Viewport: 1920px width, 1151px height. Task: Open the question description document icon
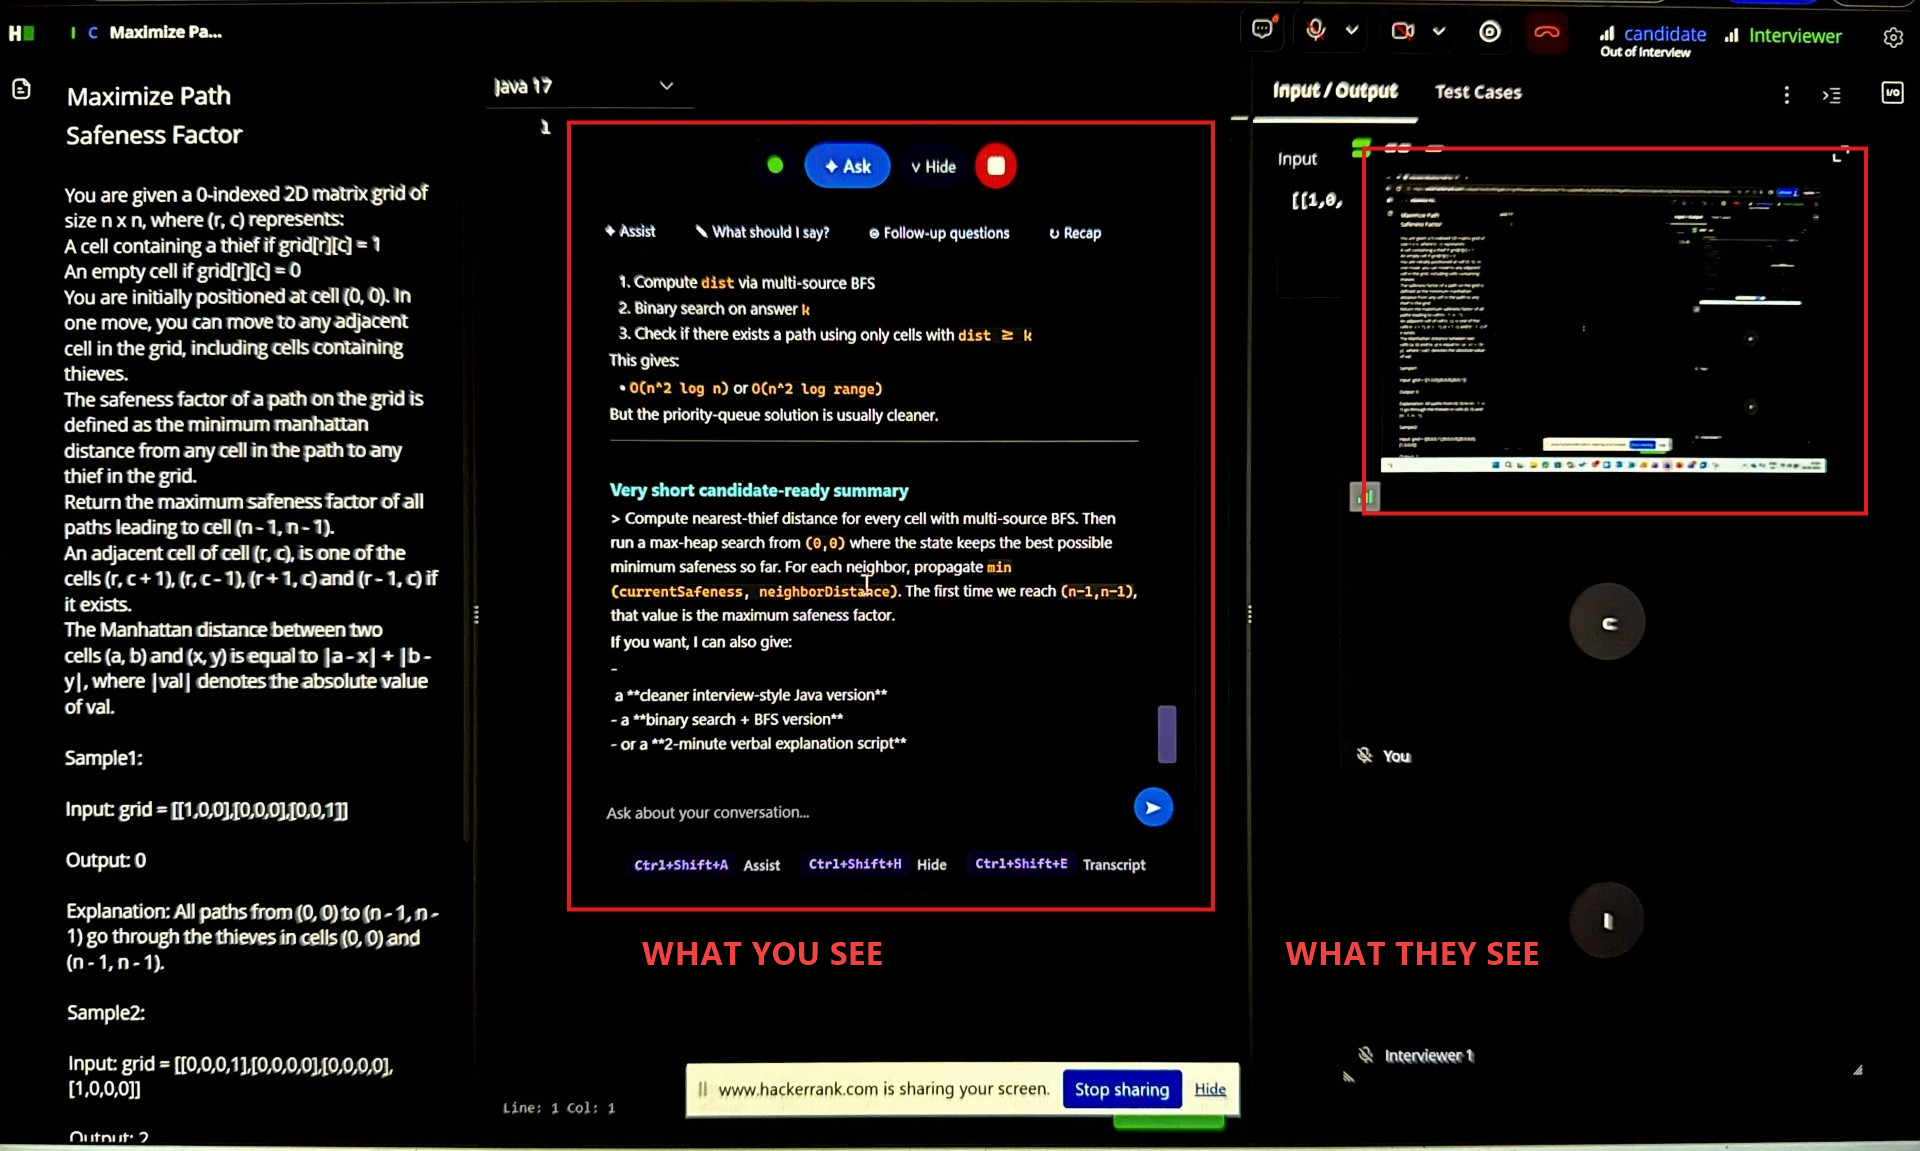pos(22,89)
